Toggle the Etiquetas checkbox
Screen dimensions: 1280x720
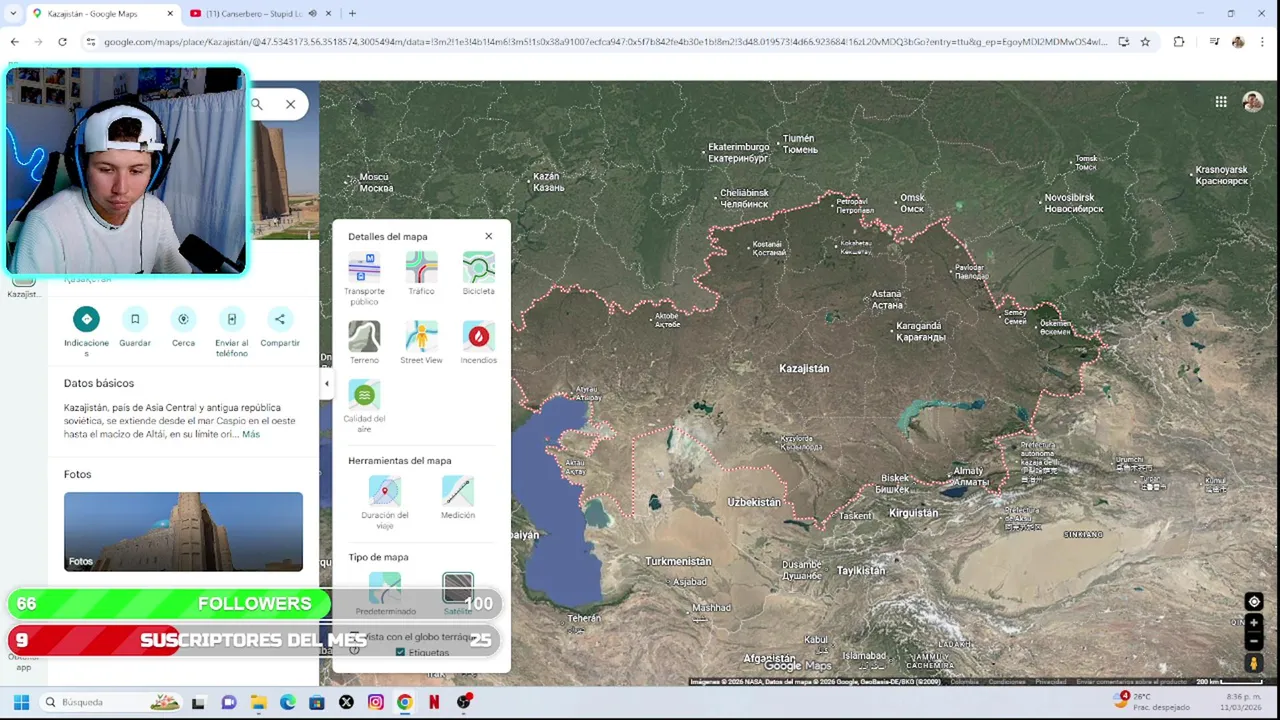(401, 652)
